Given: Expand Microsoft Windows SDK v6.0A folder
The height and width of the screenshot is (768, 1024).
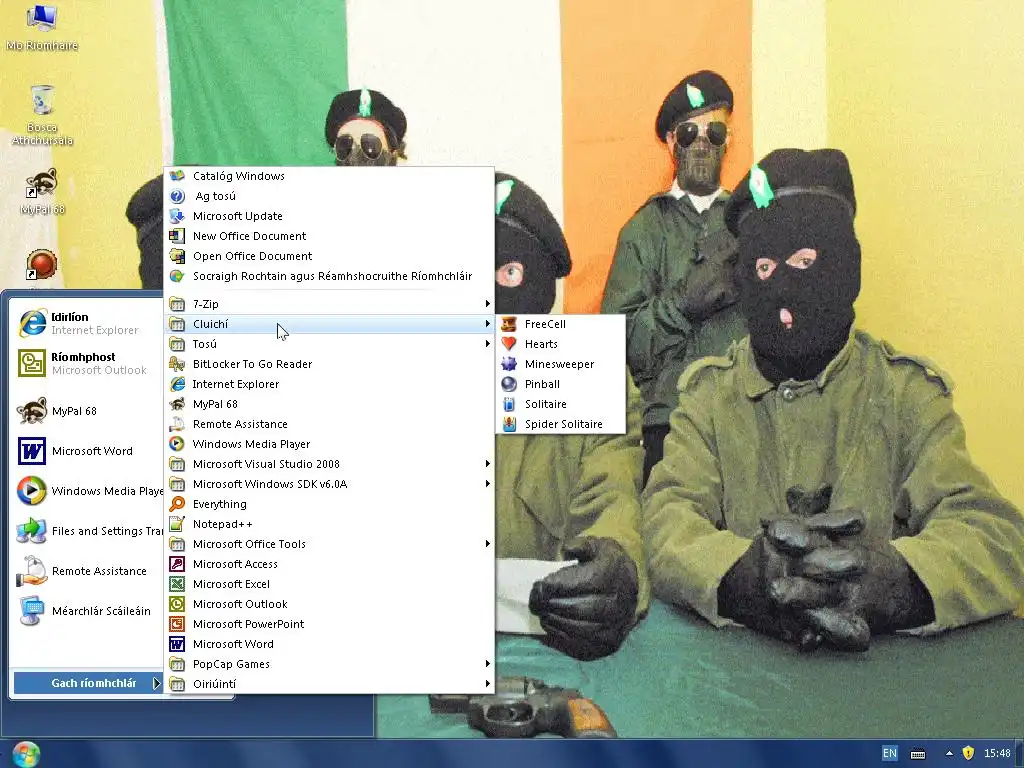Looking at the screenshot, I should pyautogui.click(x=329, y=485).
